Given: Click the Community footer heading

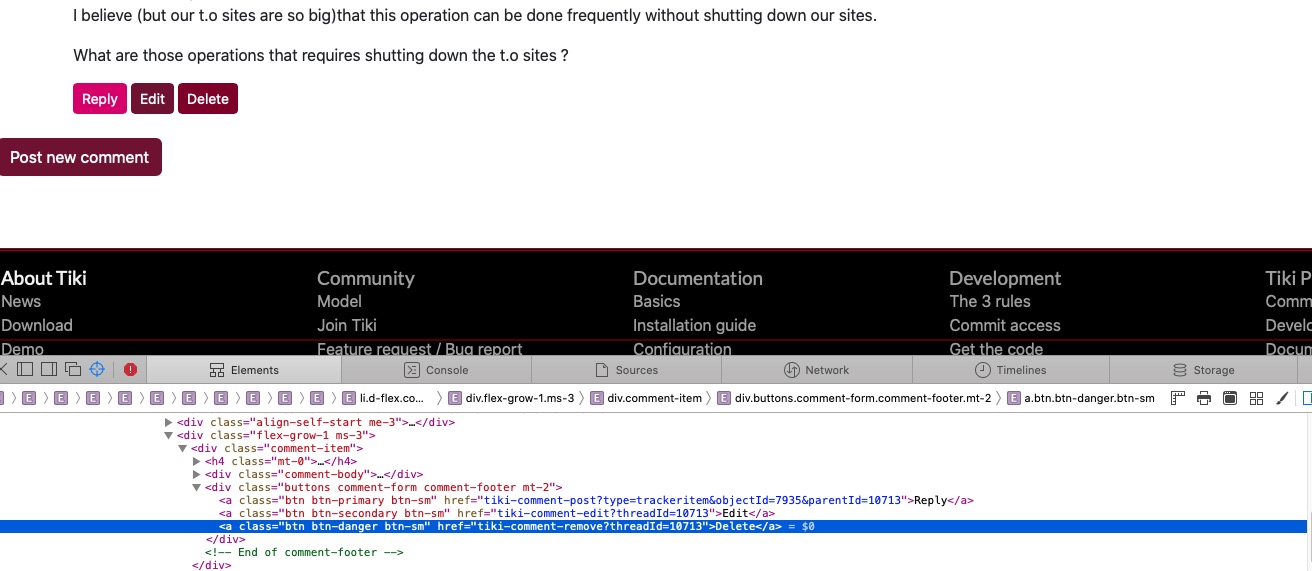Looking at the screenshot, I should (366, 278).
